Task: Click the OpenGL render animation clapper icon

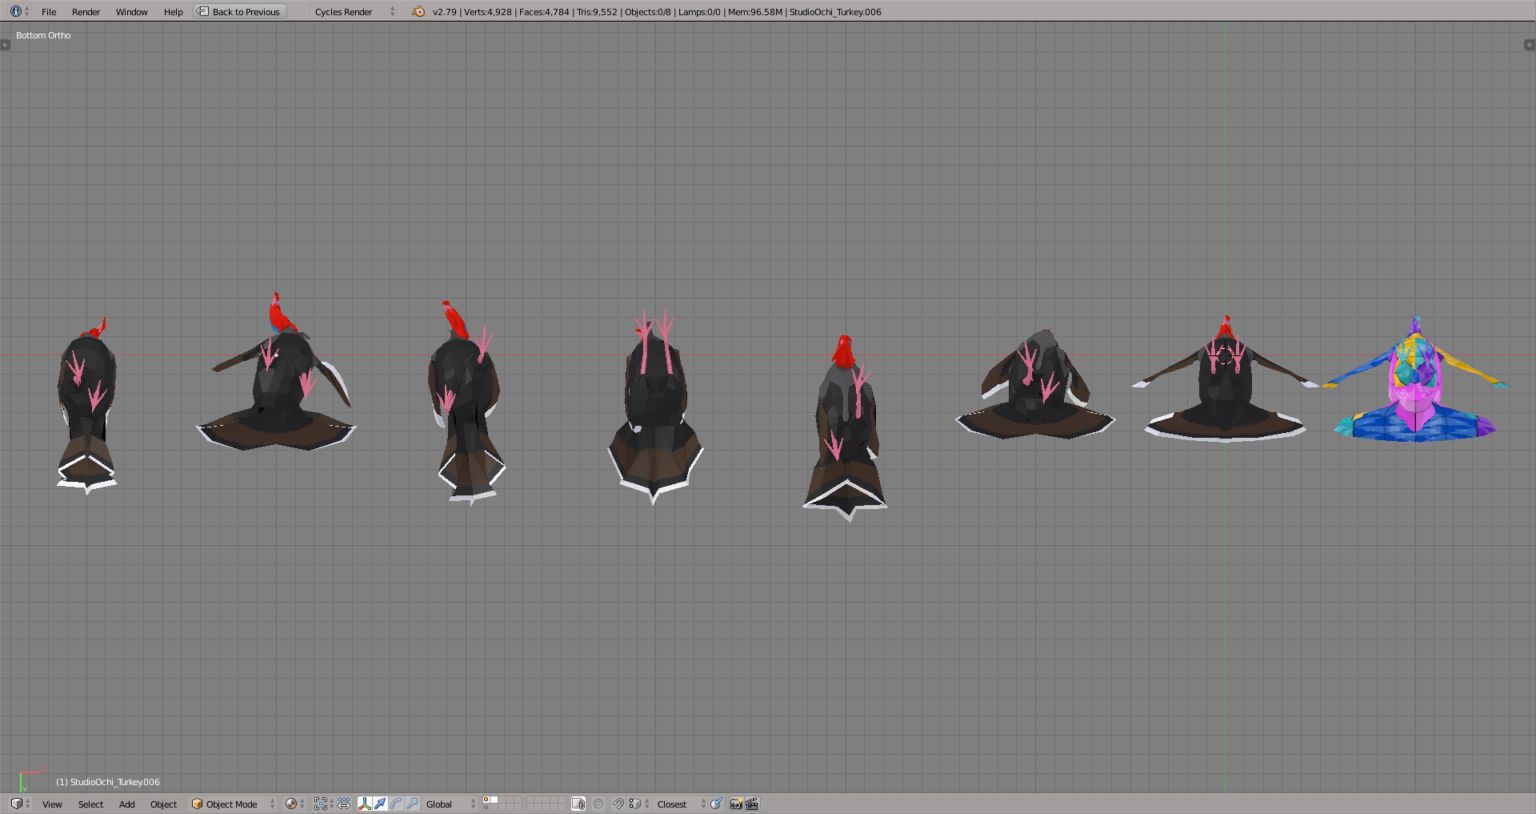Action: (x=751, y=803)
